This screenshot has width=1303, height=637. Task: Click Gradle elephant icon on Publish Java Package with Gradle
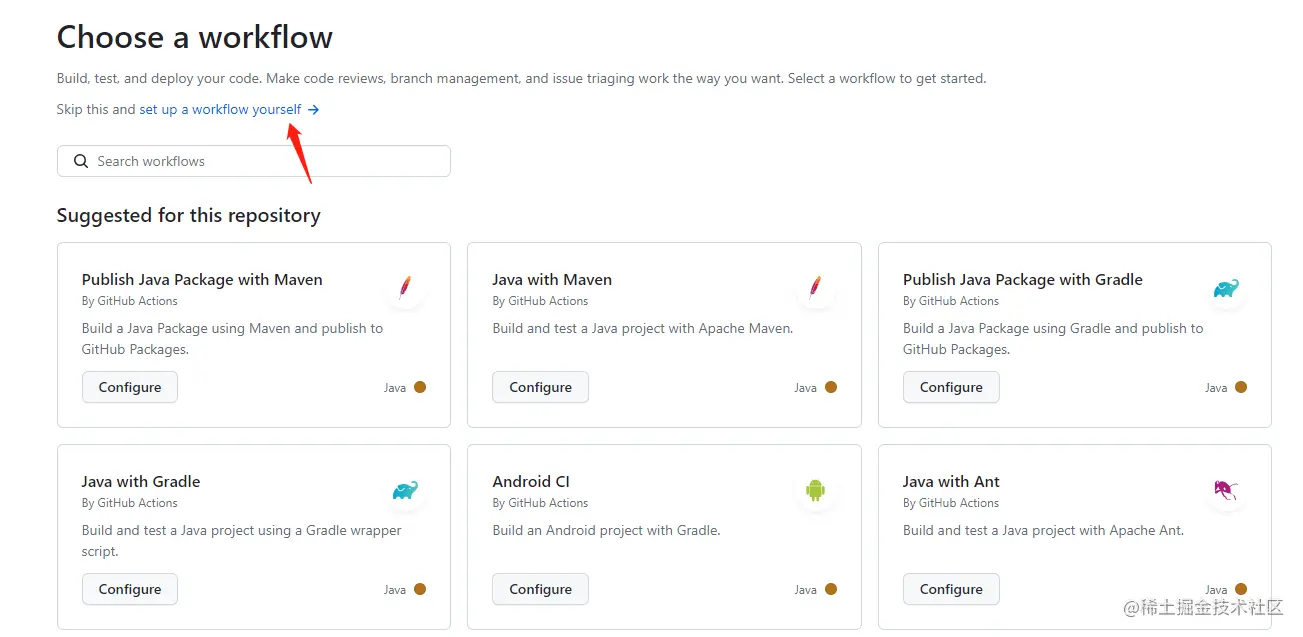click(x=1226, y=289)
